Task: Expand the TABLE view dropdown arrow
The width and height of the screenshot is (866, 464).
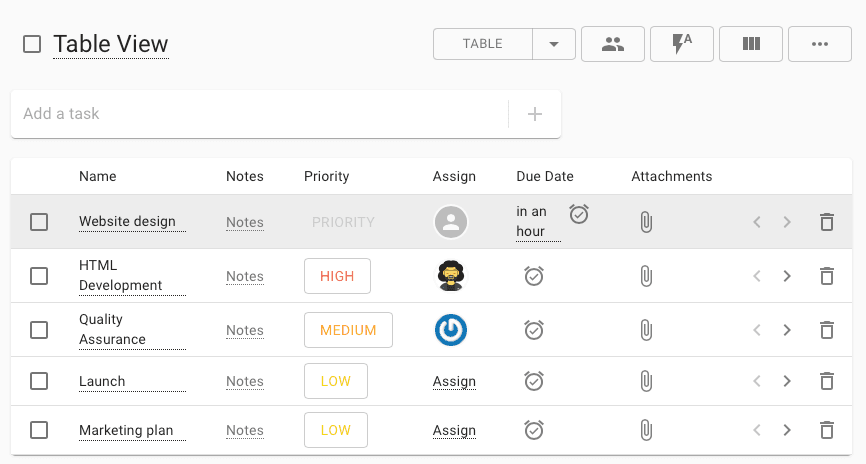Action: click(x=553, y=44)
